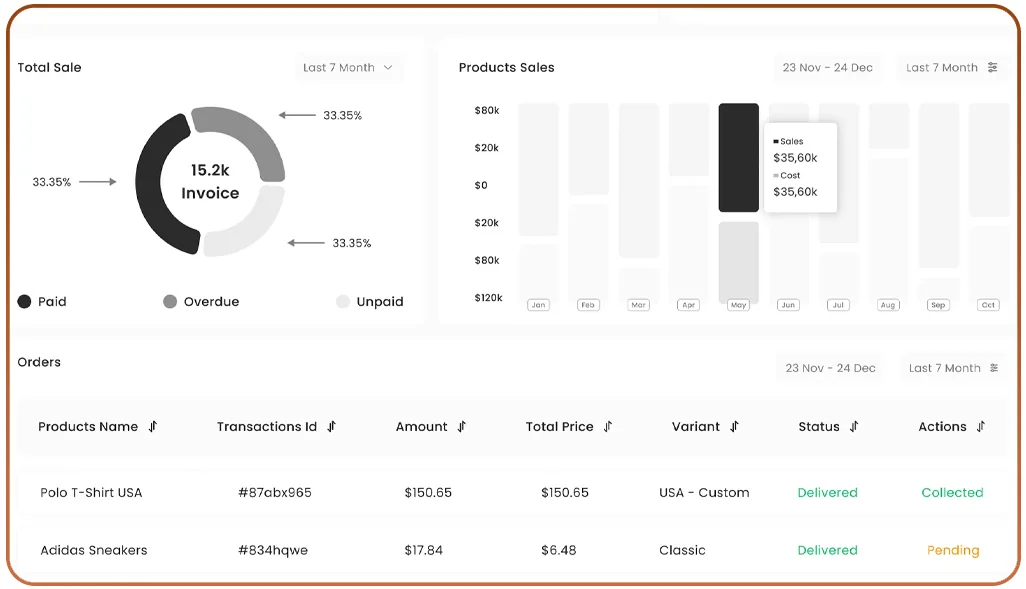Open the Last 7 Month dropdown in Total Sale
1026x589 pixels.
(x=347, y=67)
